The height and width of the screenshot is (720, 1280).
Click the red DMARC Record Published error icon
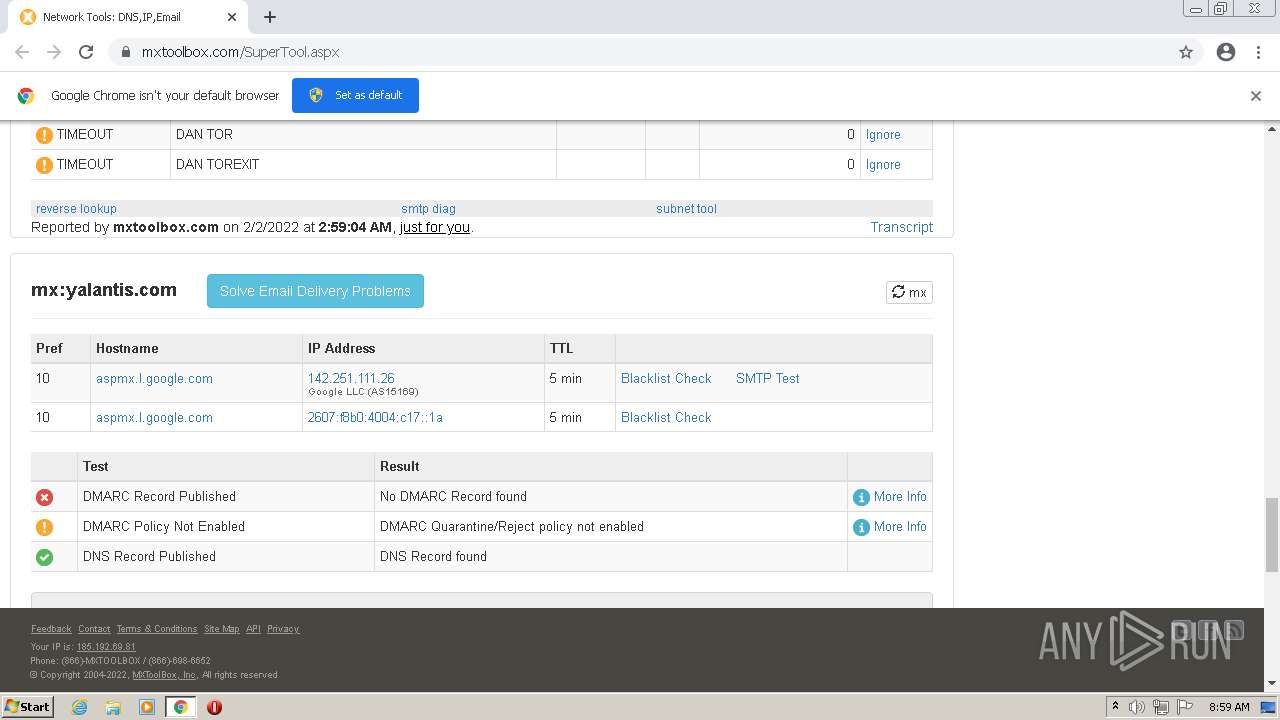pyautogui.click(x=44, y=497)
